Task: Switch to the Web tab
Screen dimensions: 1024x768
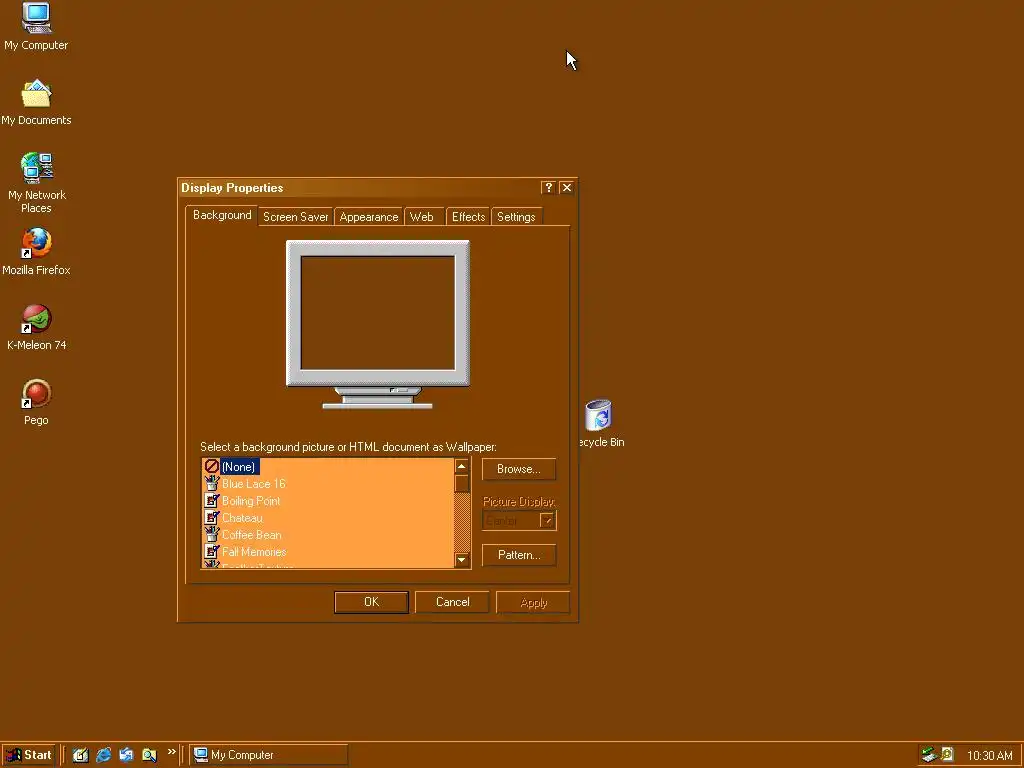Action: pos(422,217)
